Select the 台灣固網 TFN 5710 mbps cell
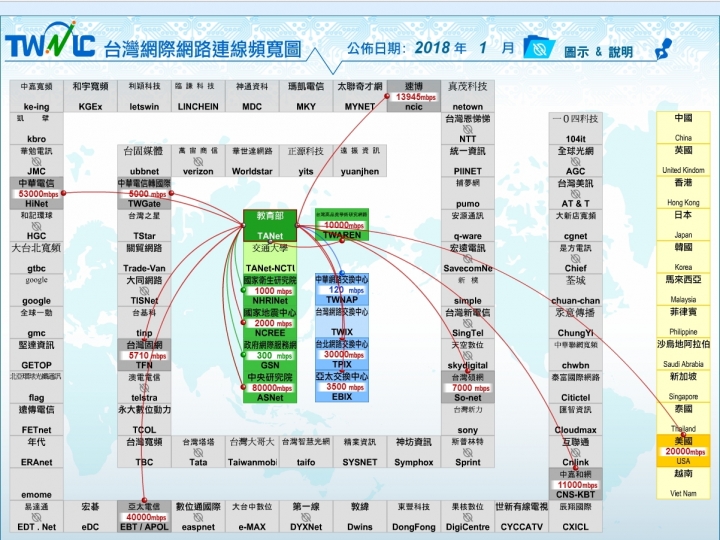This screenshot has width=720, height=540. click(x=144, y=355)
